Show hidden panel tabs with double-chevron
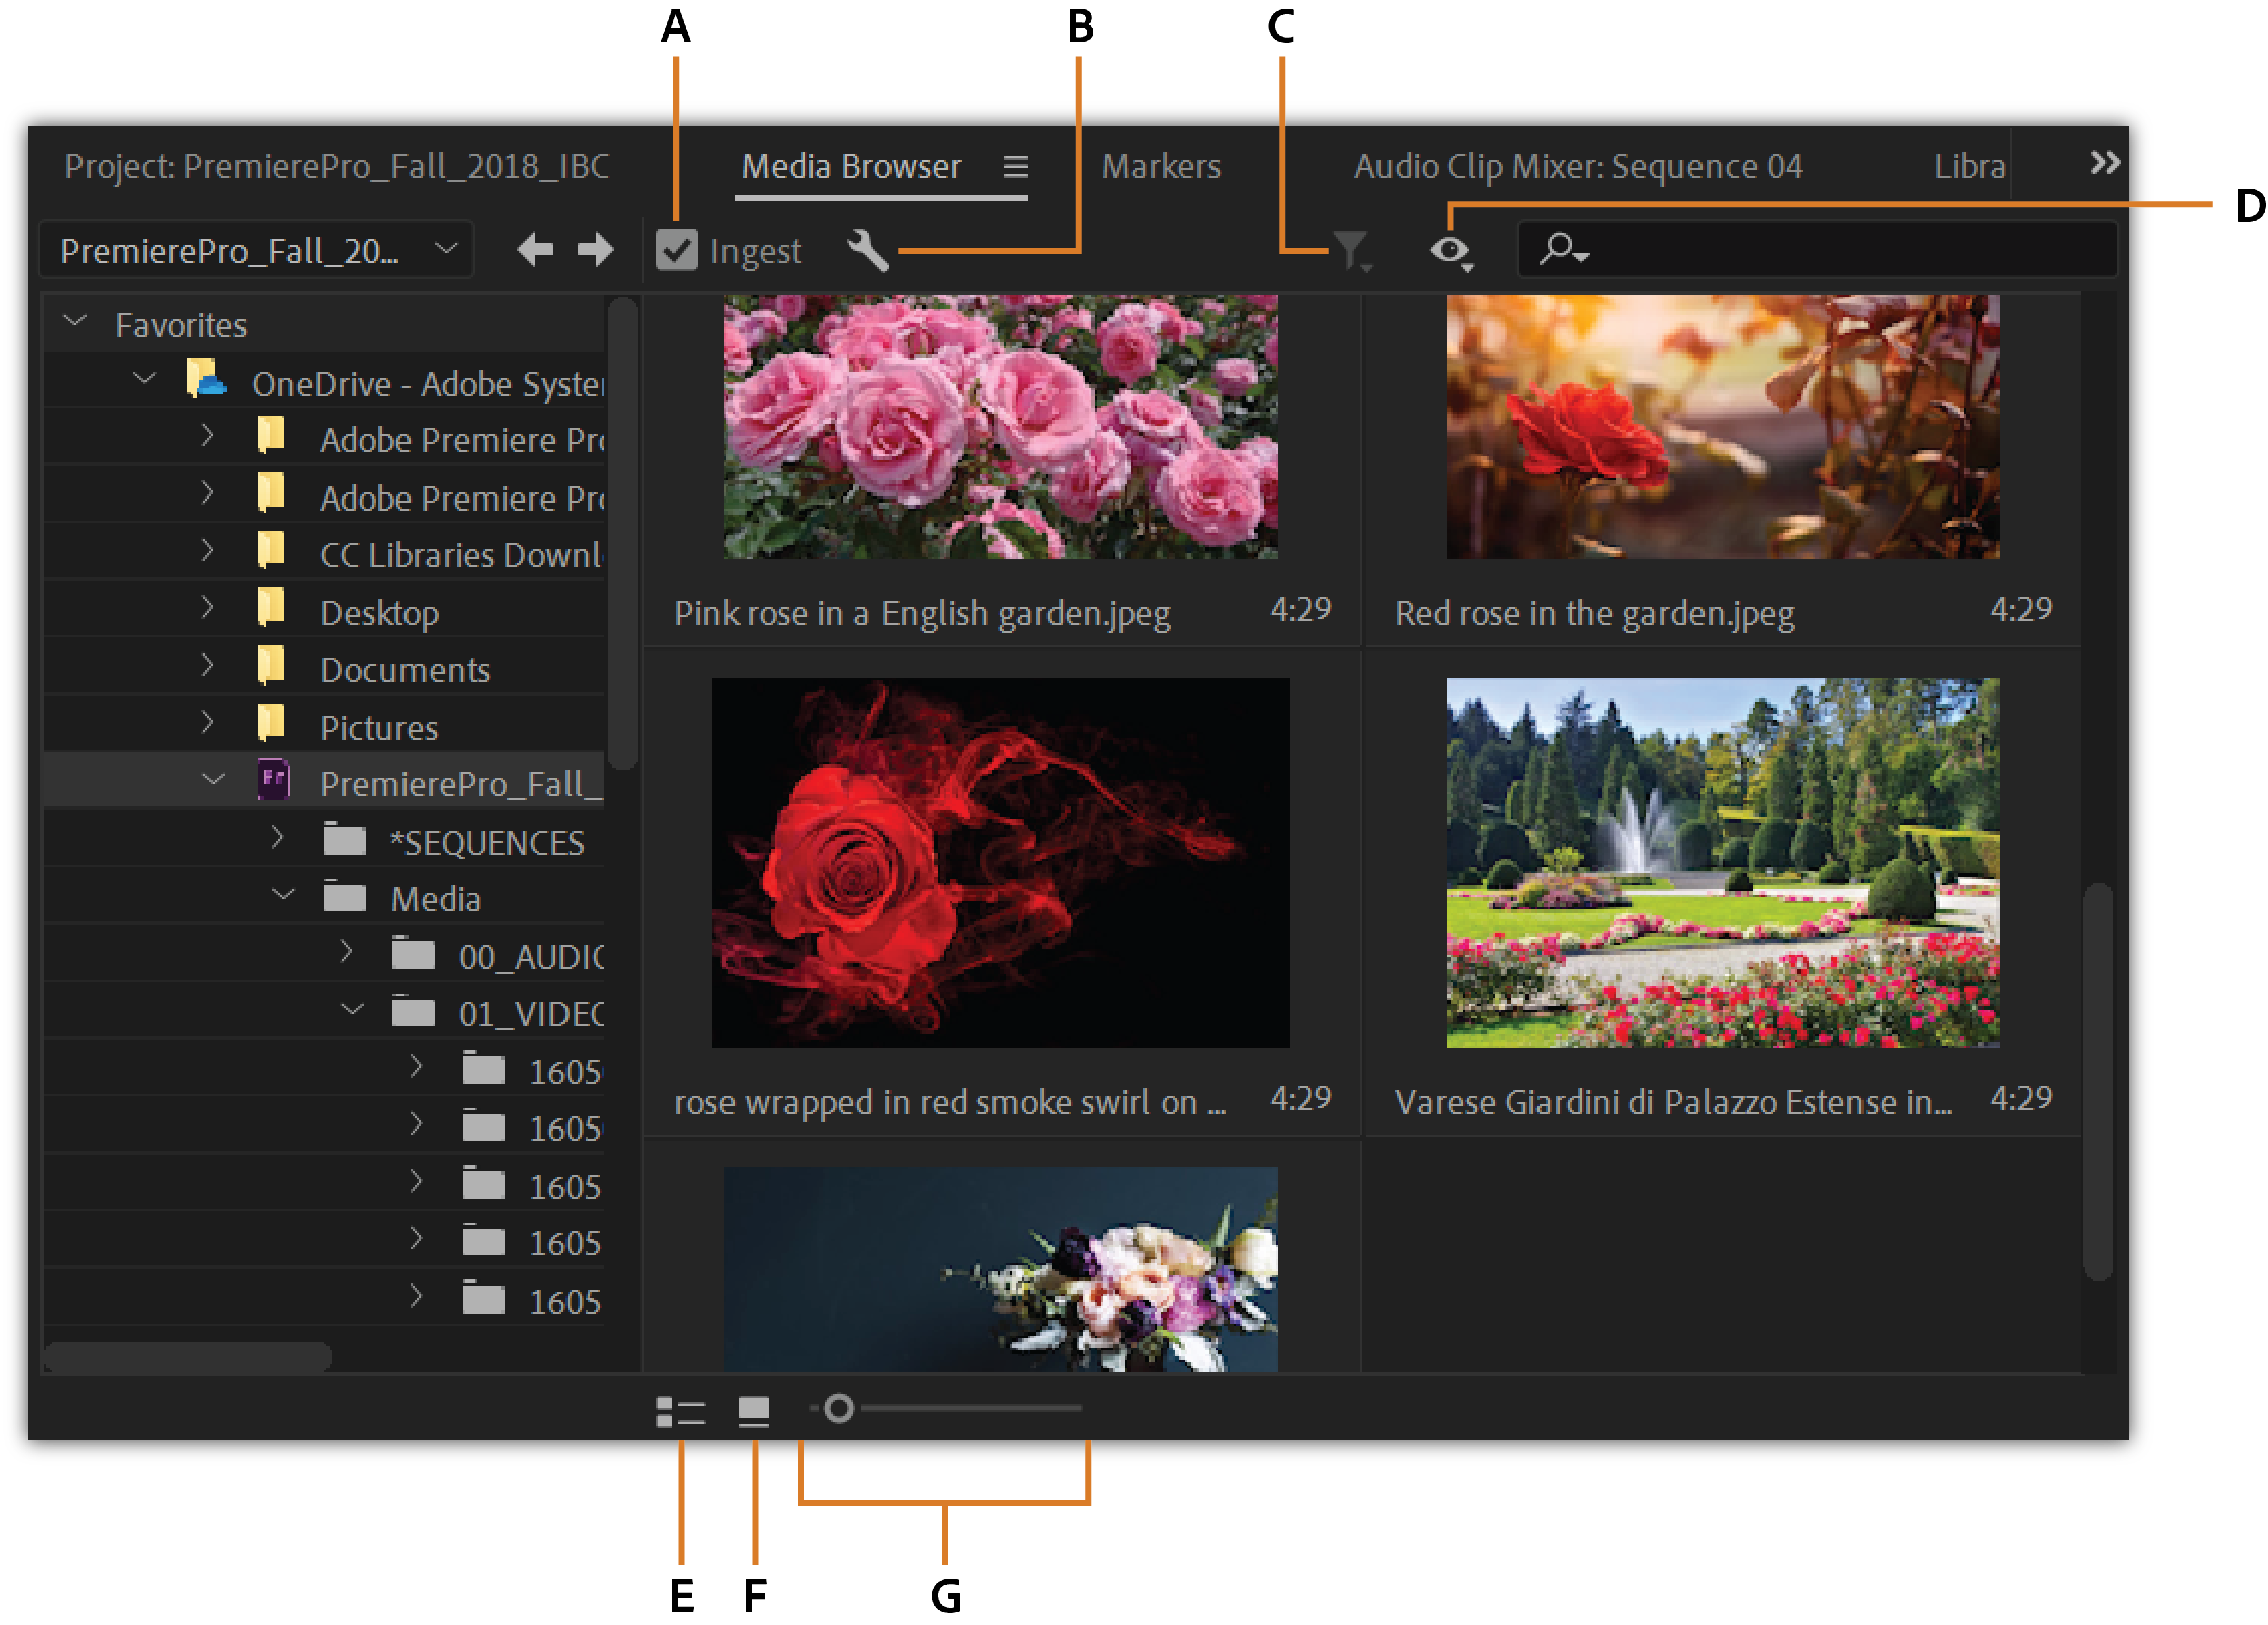The image size is (2268, 1625). click(x=2104, y=163)
